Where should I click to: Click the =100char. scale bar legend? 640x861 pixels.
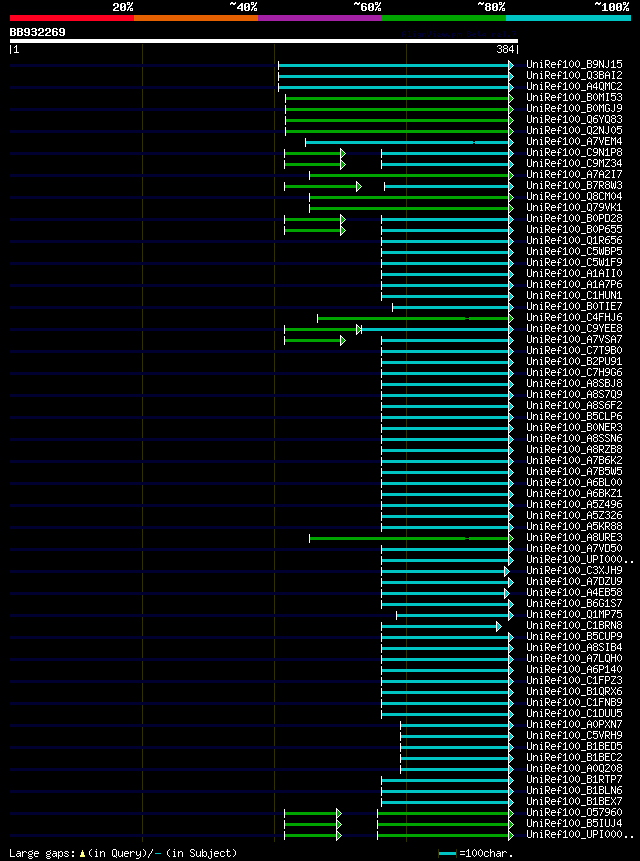click(x=476, y=853)
